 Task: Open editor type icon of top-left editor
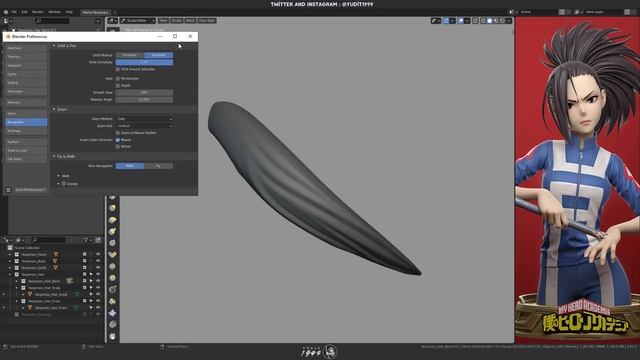tap(7, 20)
